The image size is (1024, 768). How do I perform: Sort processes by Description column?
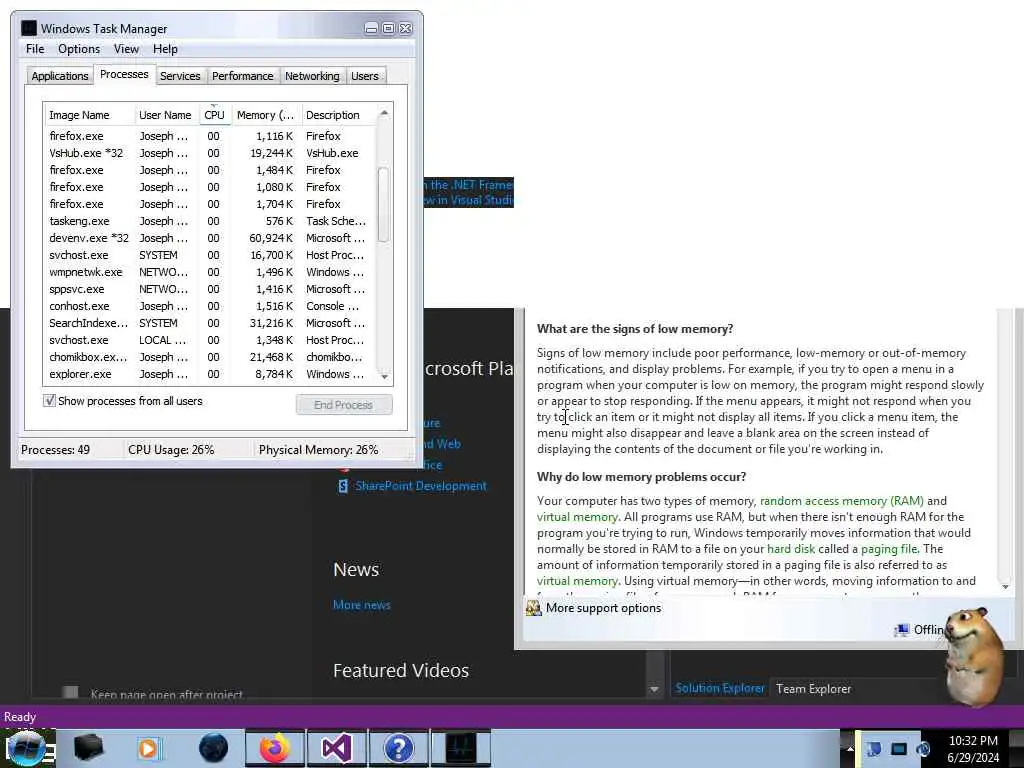click(x=340, y=115)
